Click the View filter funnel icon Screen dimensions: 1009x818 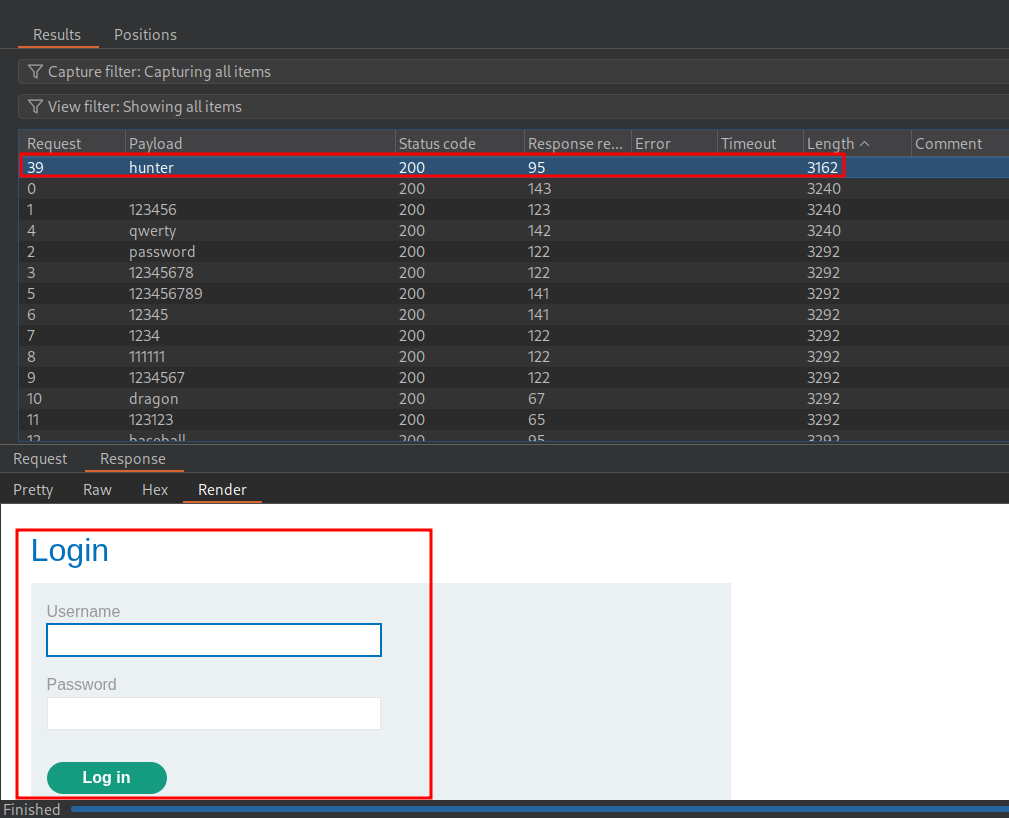35,107
